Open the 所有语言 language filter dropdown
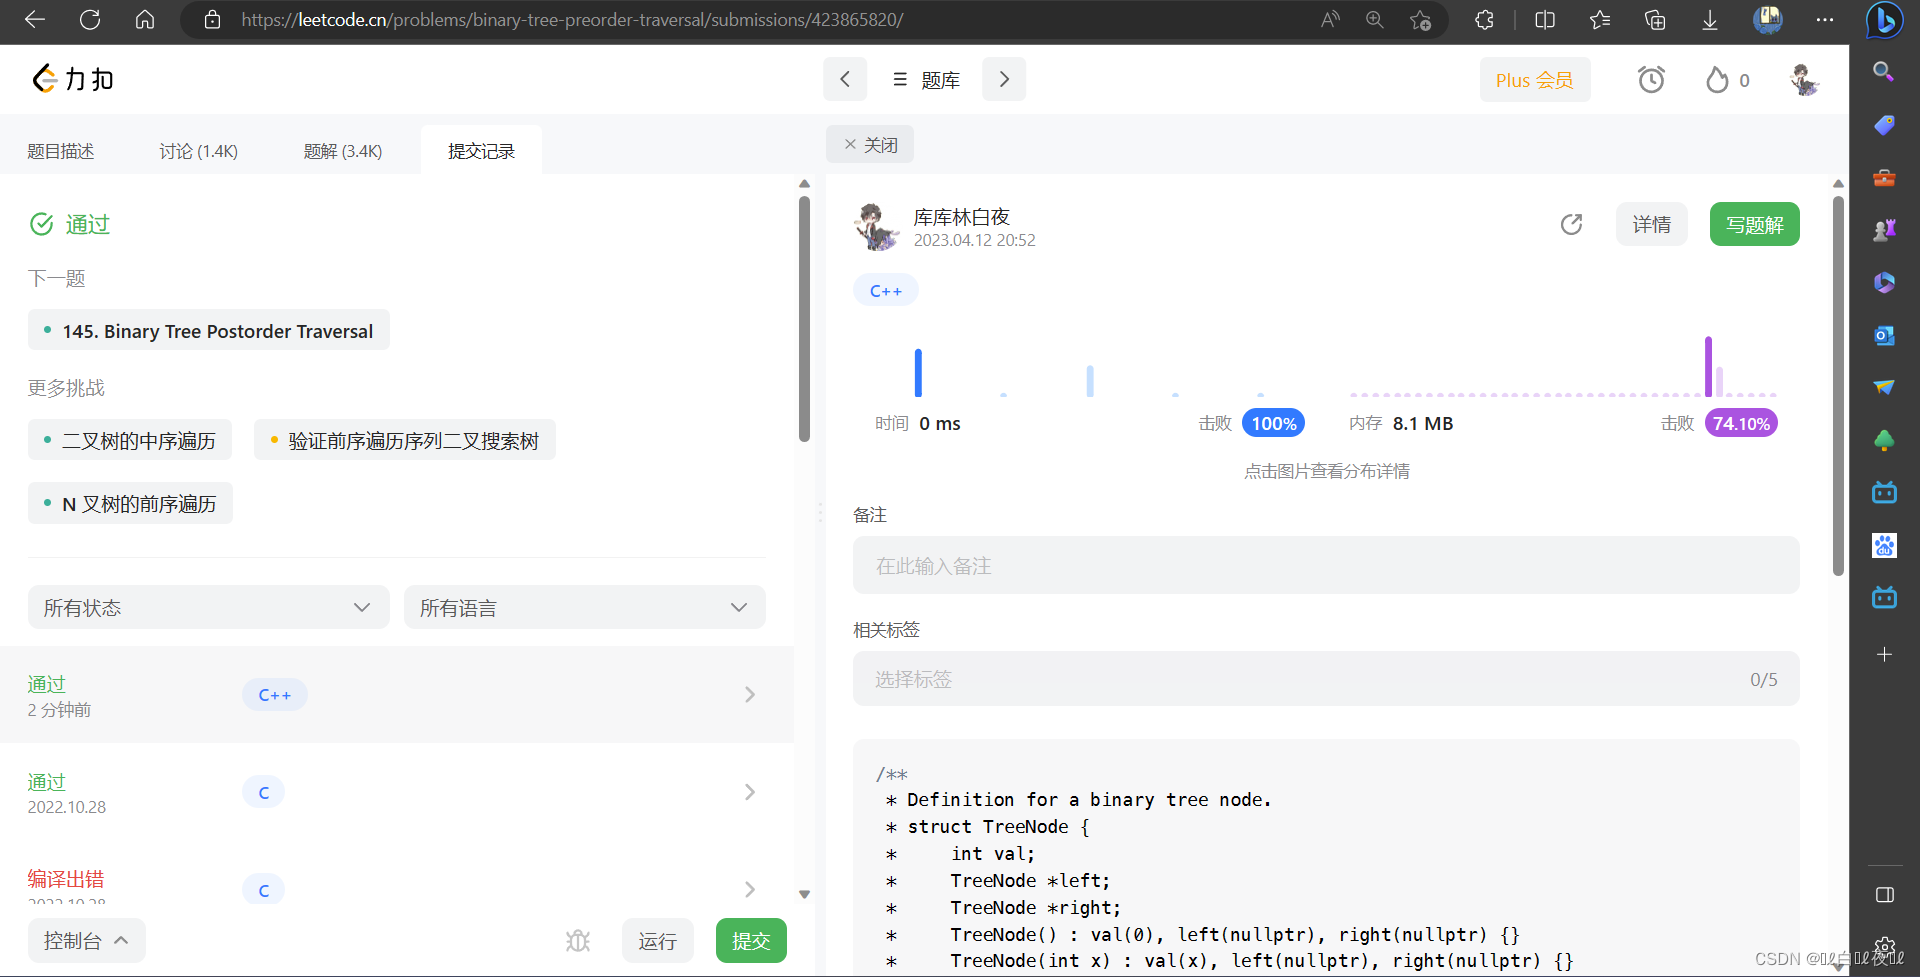Image resolution: width=1920 pixels, height=977 pixels. coord(585,607)
